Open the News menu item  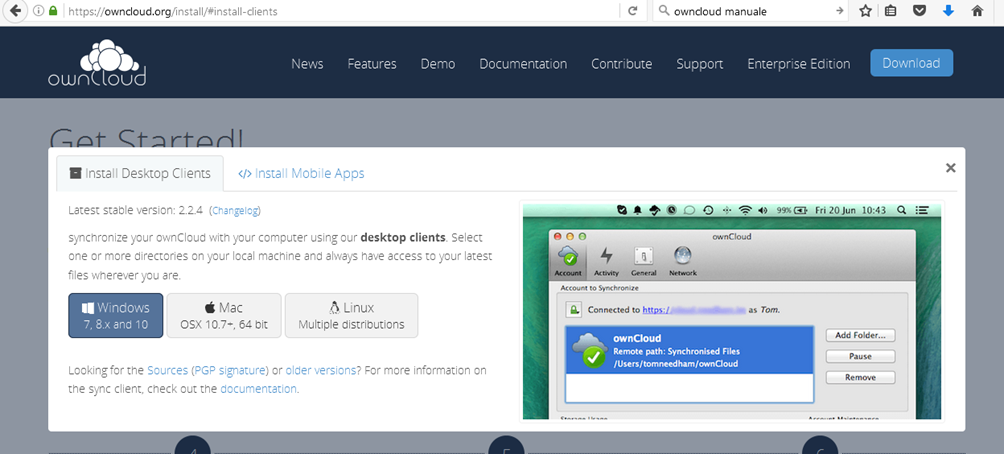tap(307, 63)
